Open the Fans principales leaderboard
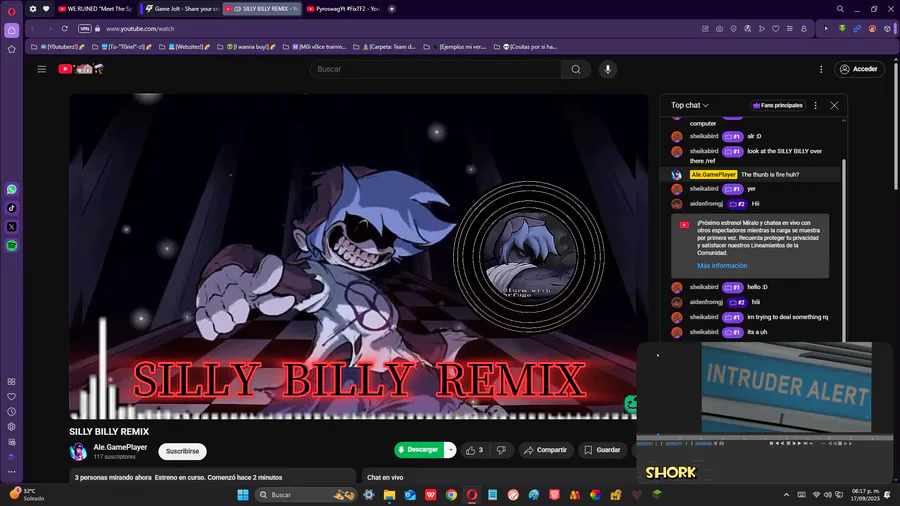This screenshot has width=900, height=506. point(778,106)
